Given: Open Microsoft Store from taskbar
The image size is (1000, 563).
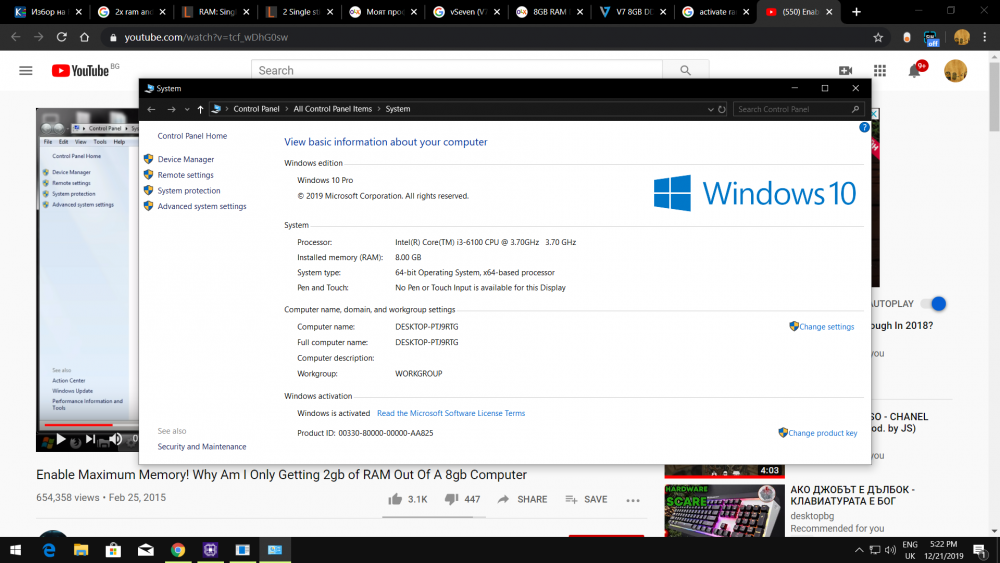Looking at the screenshot, I should [114, 550].
